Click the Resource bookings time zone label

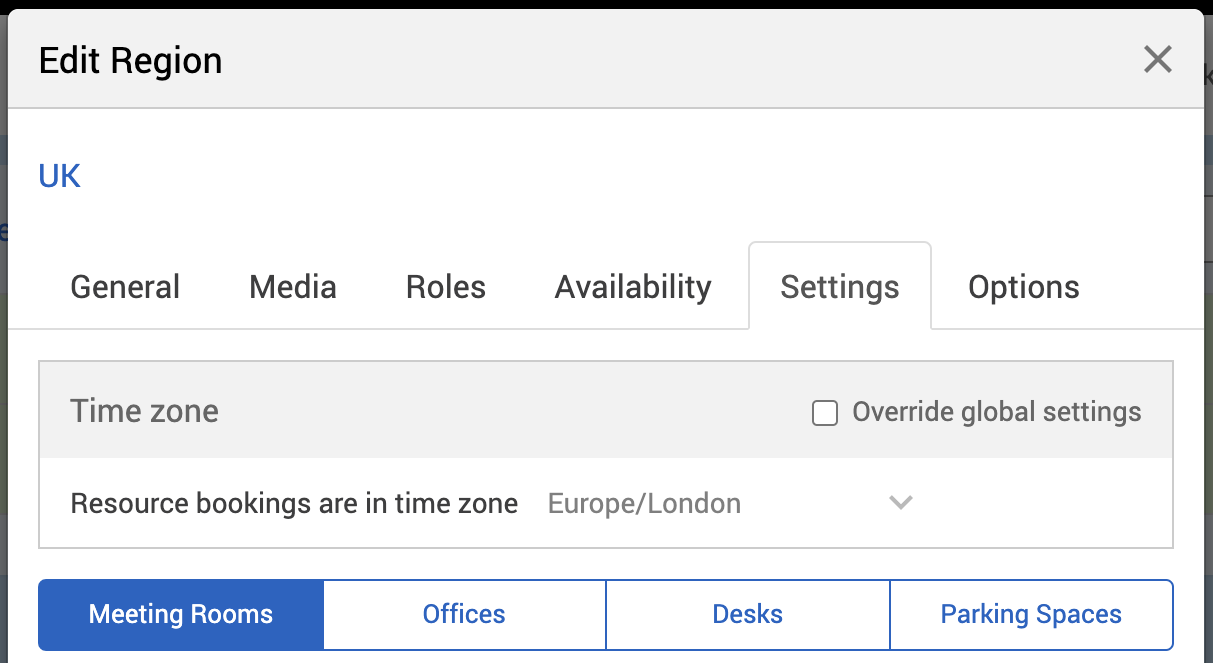click(294, 503)
